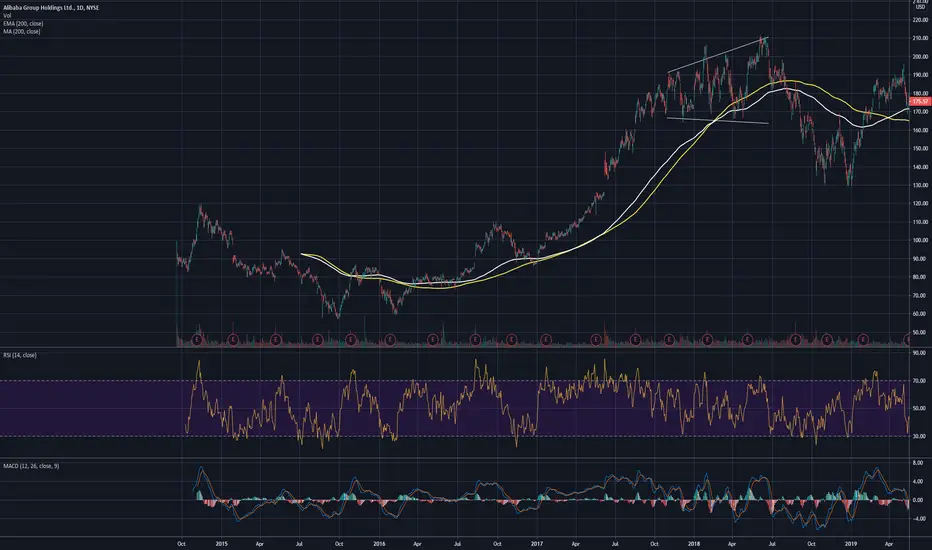
Task: Select the RSI (14, close) pane label
Action: click(20, 355)
